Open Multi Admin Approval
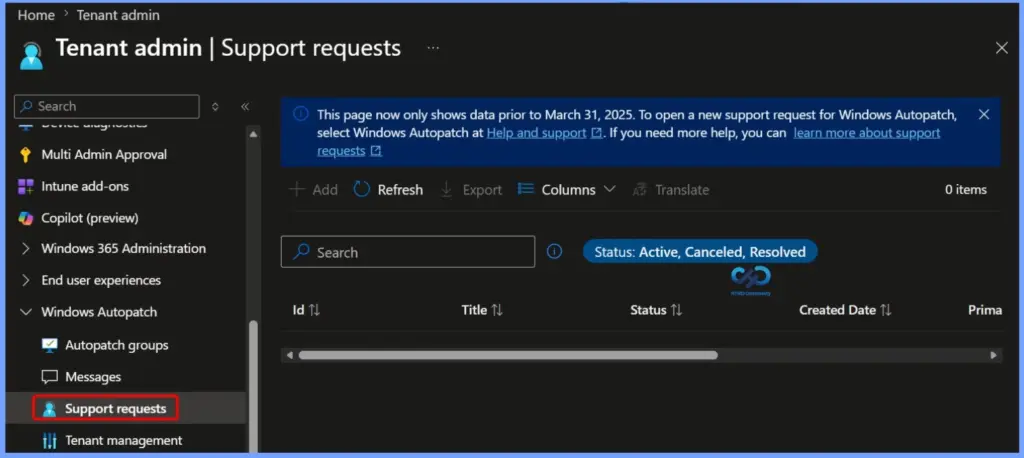Screen dimensions: 1024x458 click(104, 155)
